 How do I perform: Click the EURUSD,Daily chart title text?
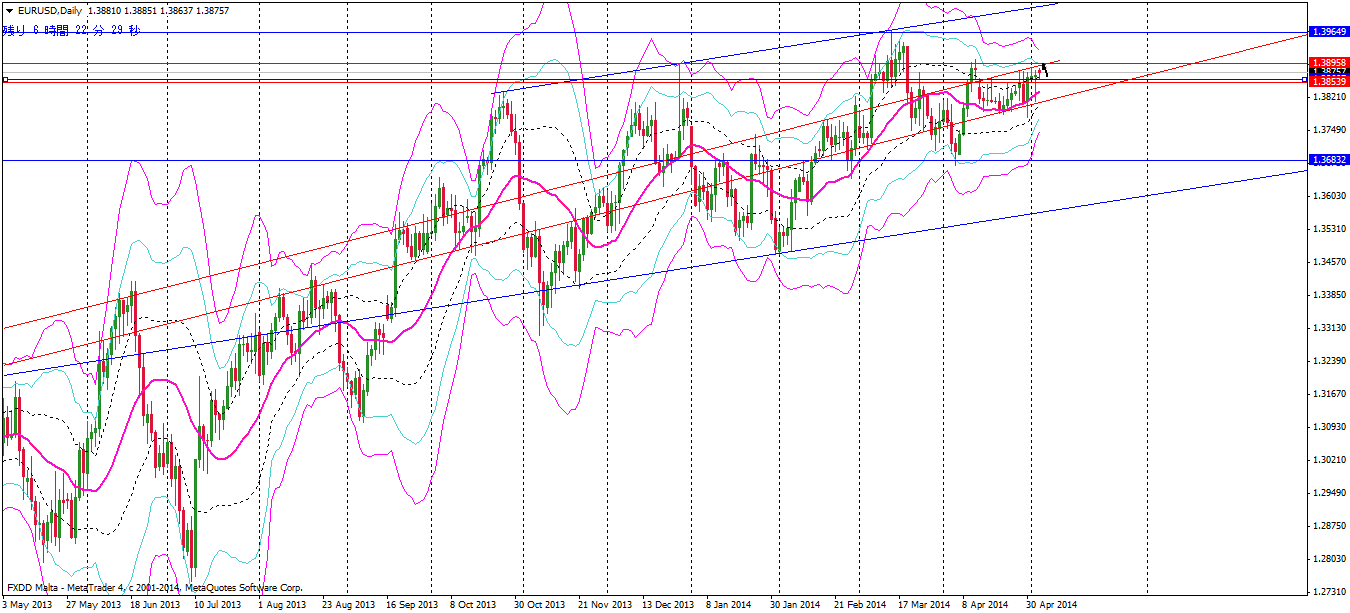tap(50, 10)
